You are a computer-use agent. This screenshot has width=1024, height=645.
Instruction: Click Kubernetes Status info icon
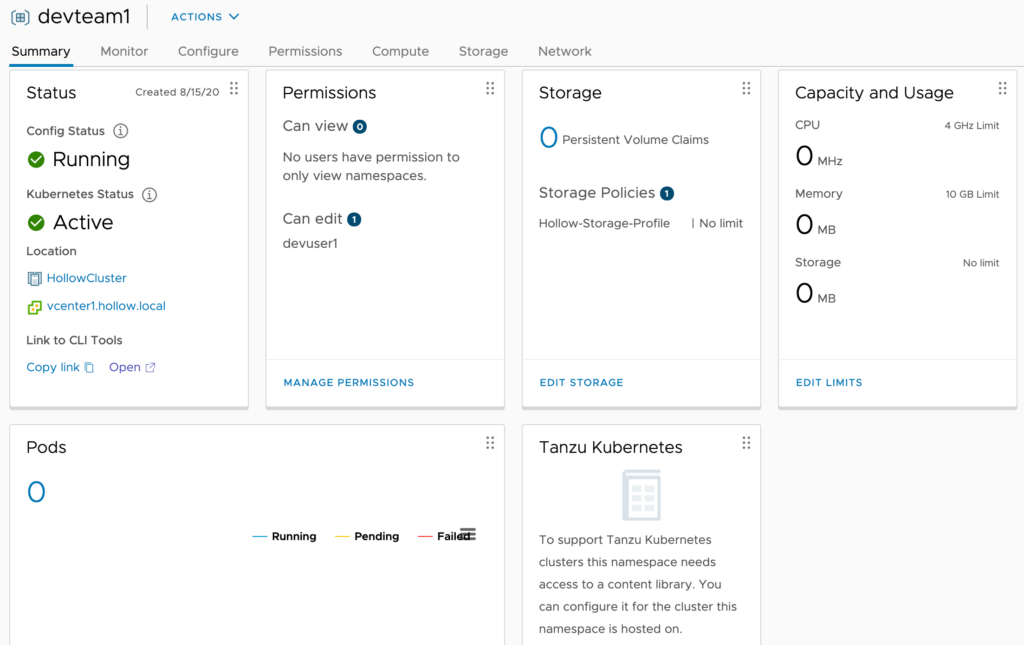click(x=150, y=195)
